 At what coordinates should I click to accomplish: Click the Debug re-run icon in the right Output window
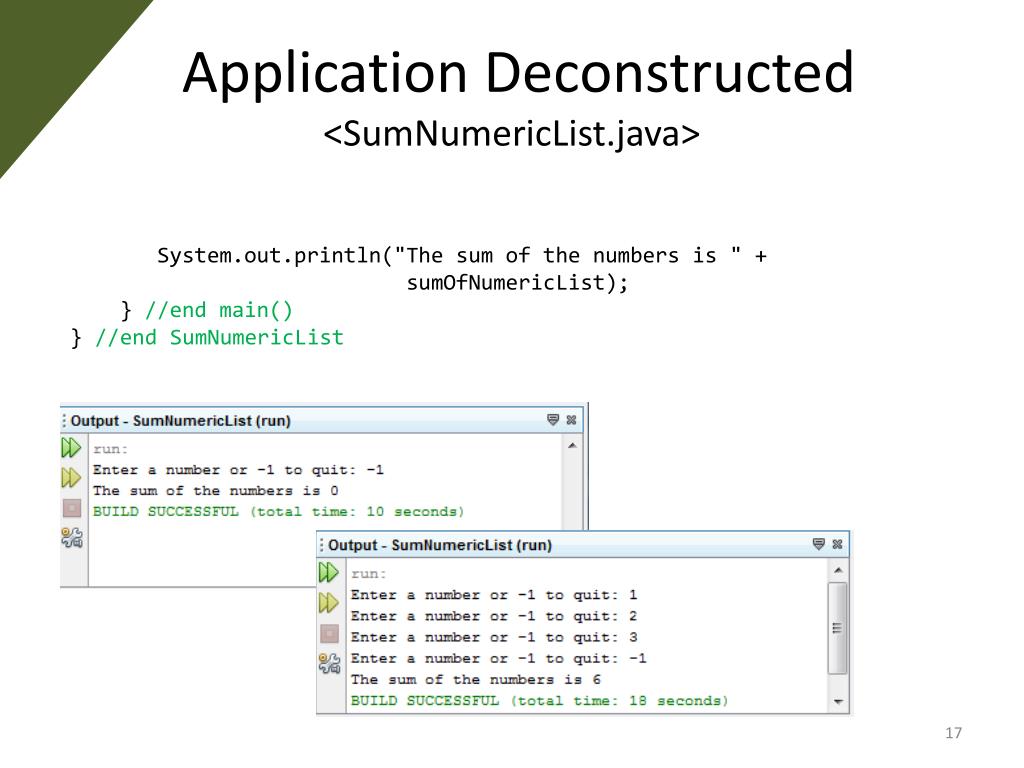[328, 603]
